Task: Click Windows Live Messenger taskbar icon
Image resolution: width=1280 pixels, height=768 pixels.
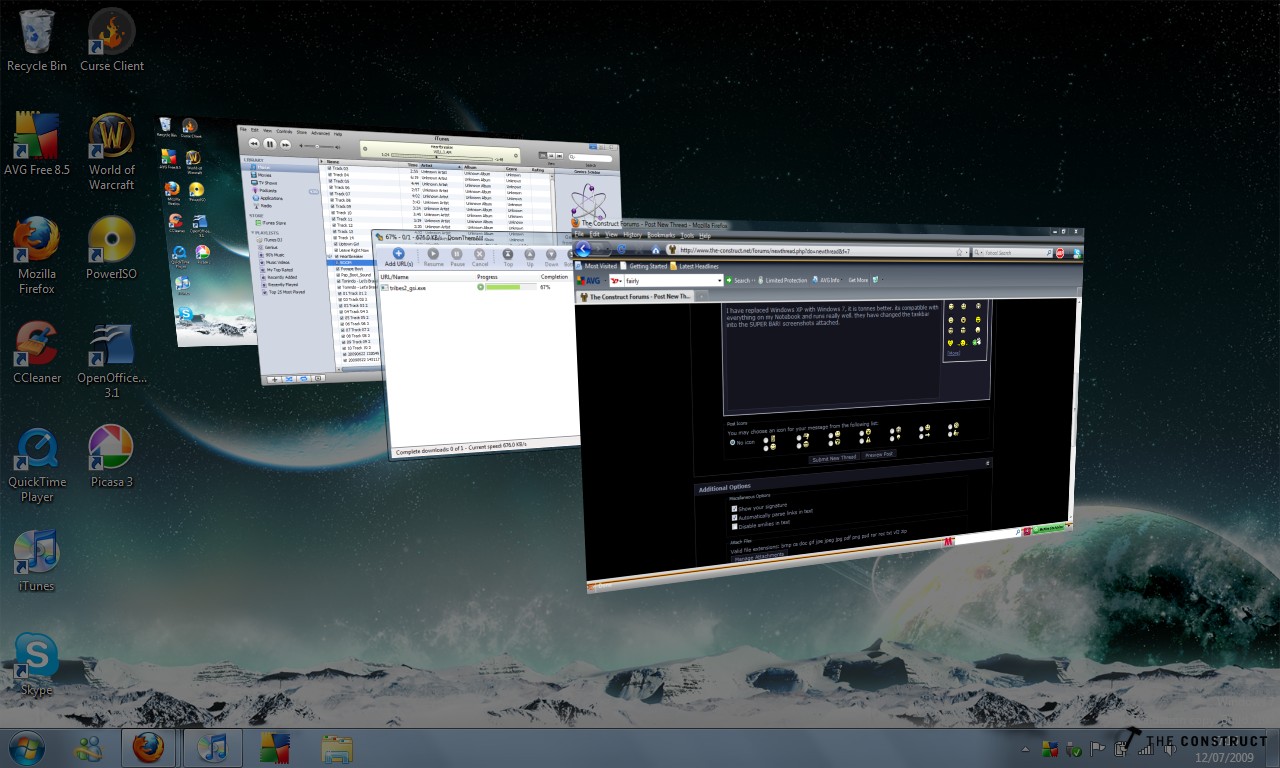Action: point(88,747)
